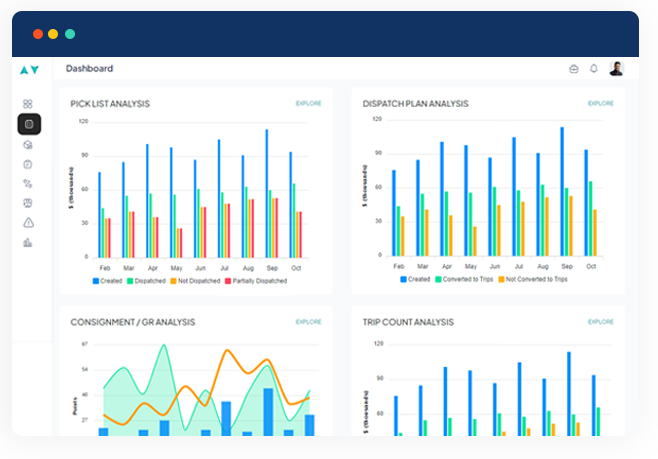Viewport: 658px width, 459px height.
Task: Open the user profile avatar
Action: click(616, 68)
